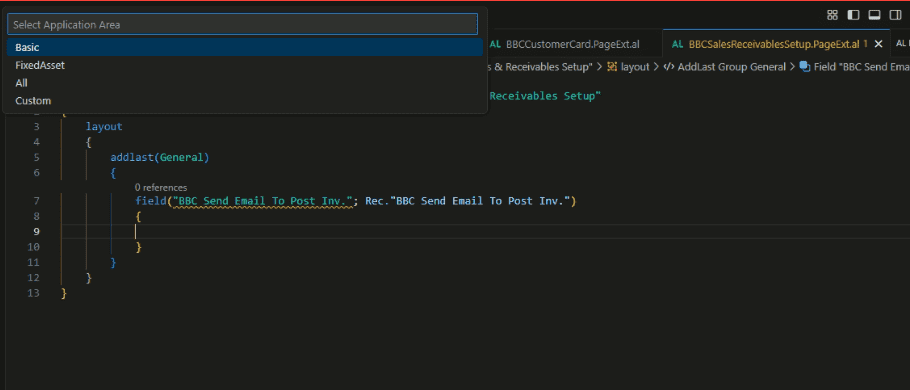Click AL icon on BBCSalesReceivablesSetup tab
Viewport: 910px width, 390px height.
pos(678,44)
